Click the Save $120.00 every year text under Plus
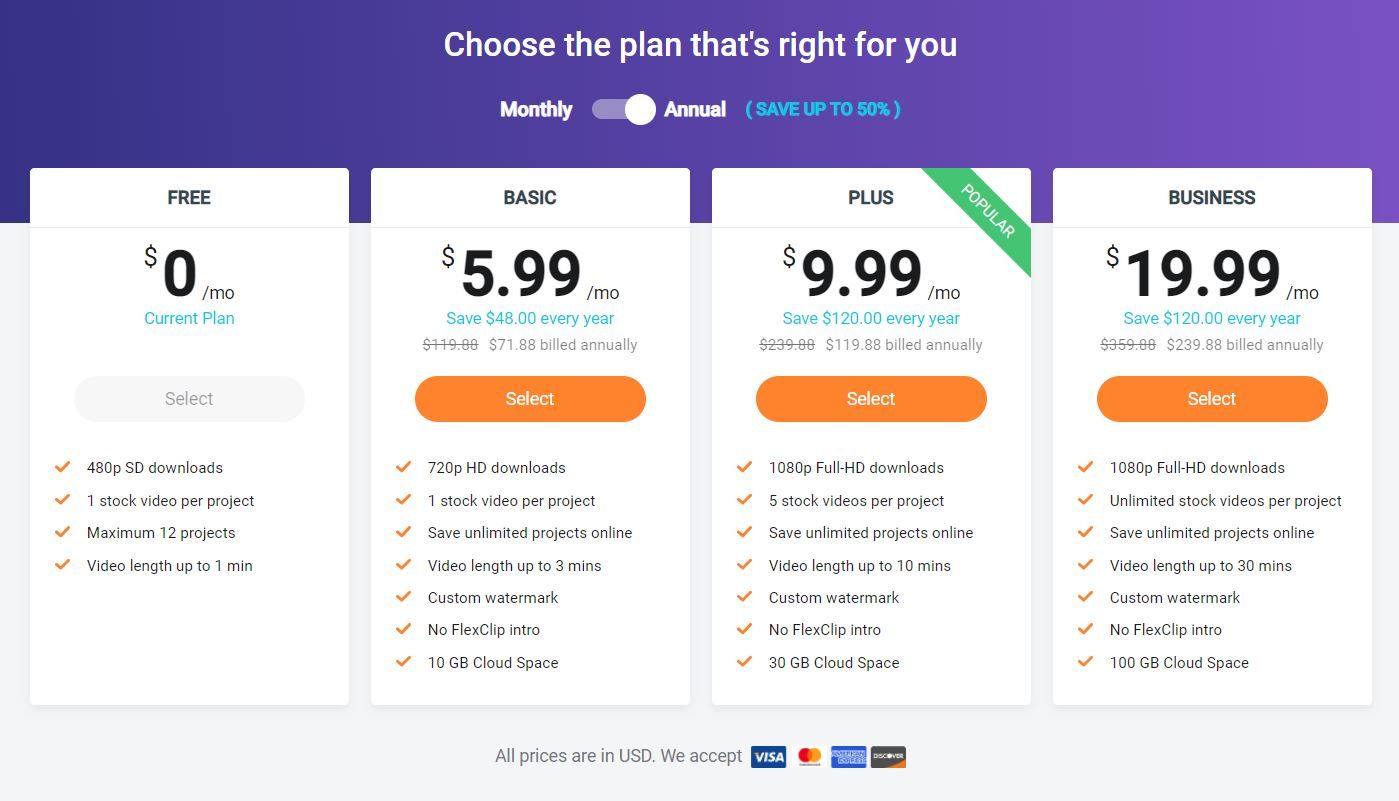Viewport: 1399px width, 801px height. (x=871, y=318)
